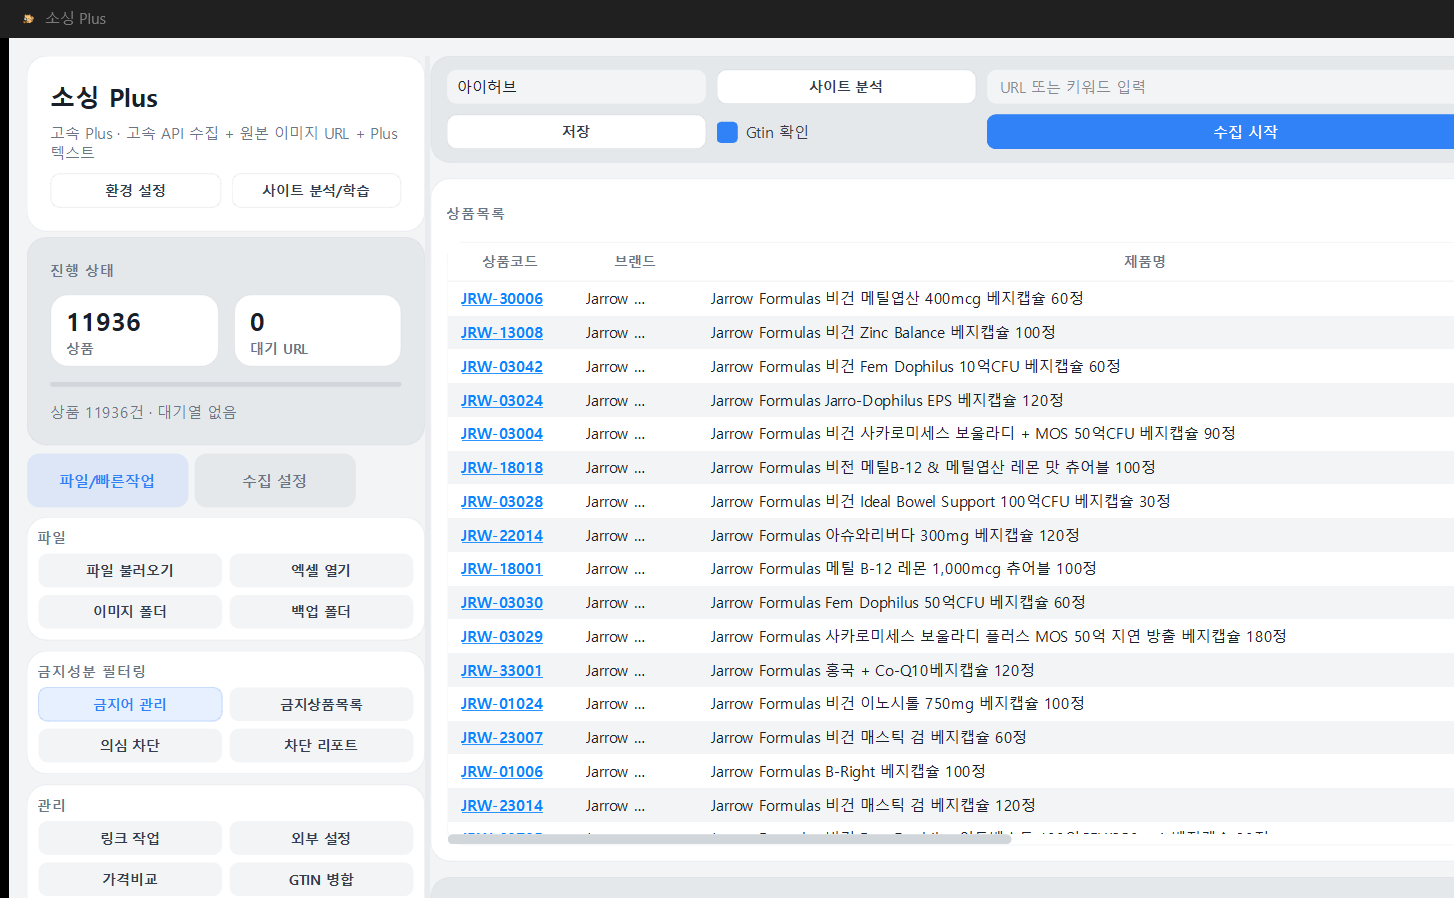Select product name '아슈와리버다 300mg 베지캡슐 120정'
This screenshot has height=898, width=1454.
point(952,536)
